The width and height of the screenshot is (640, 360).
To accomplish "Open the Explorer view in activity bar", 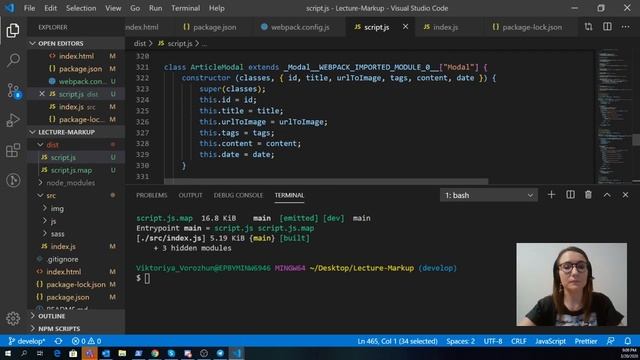I will [x=13, y=30].
